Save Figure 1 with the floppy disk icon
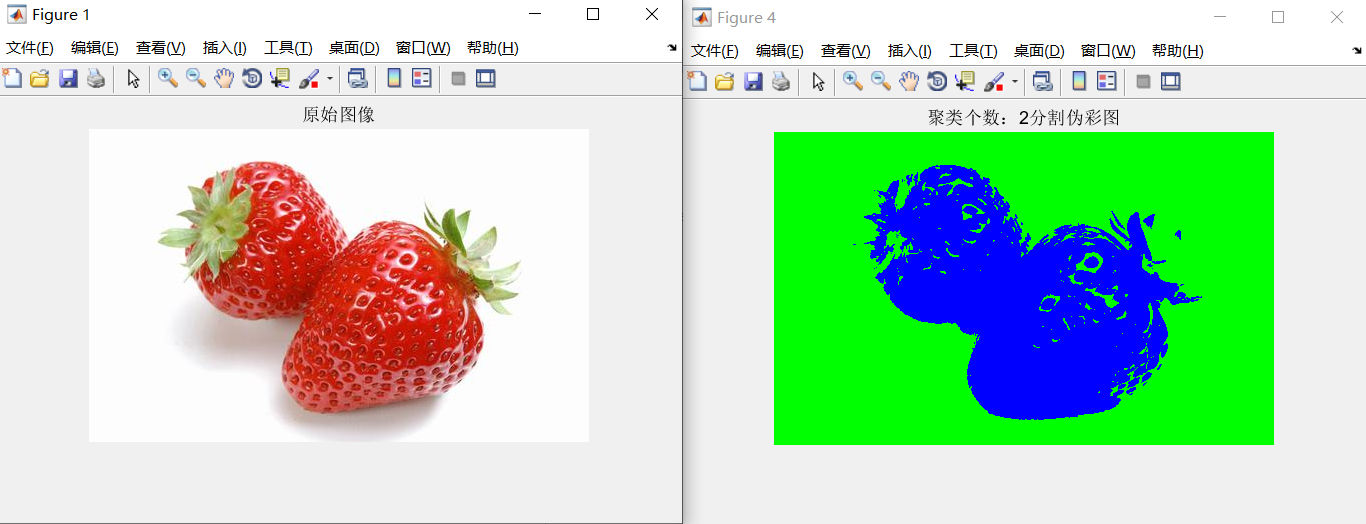This screenshot has height=524, width=1366. coord(68,78)
